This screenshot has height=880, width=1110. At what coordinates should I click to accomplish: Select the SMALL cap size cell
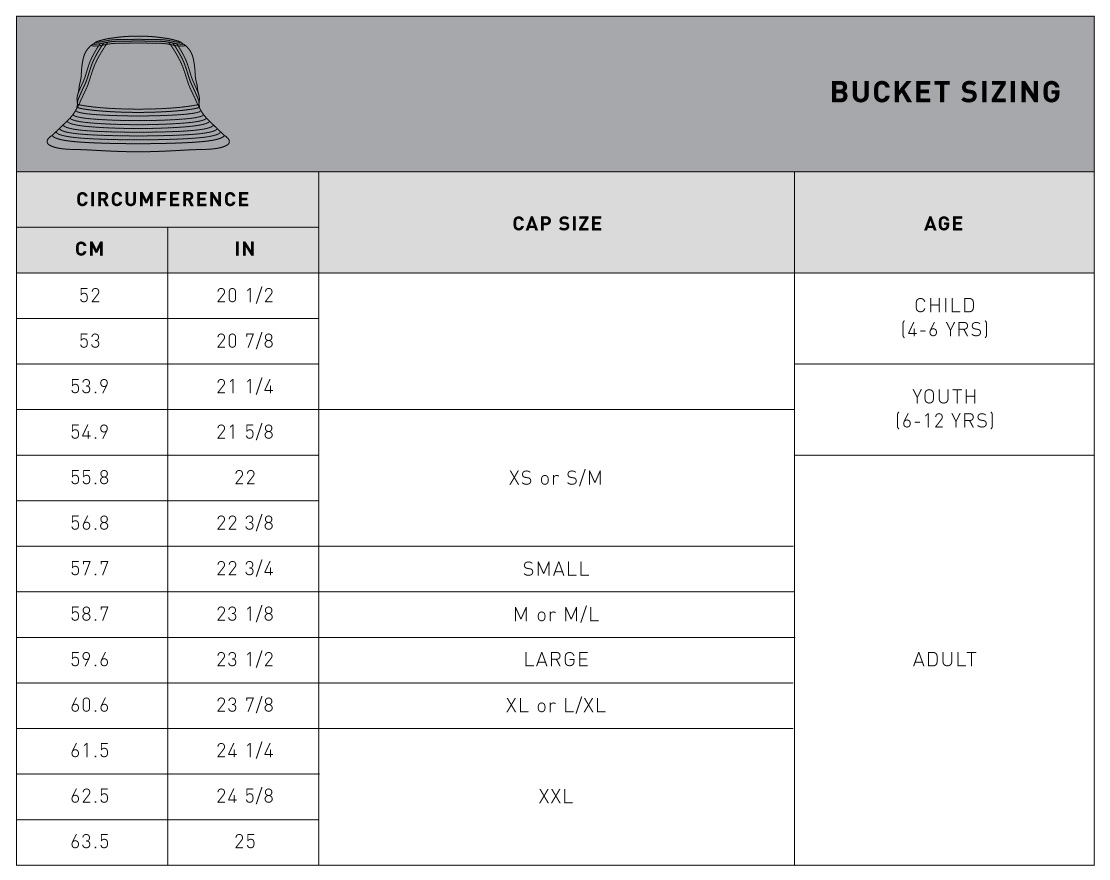click(556, 569)
